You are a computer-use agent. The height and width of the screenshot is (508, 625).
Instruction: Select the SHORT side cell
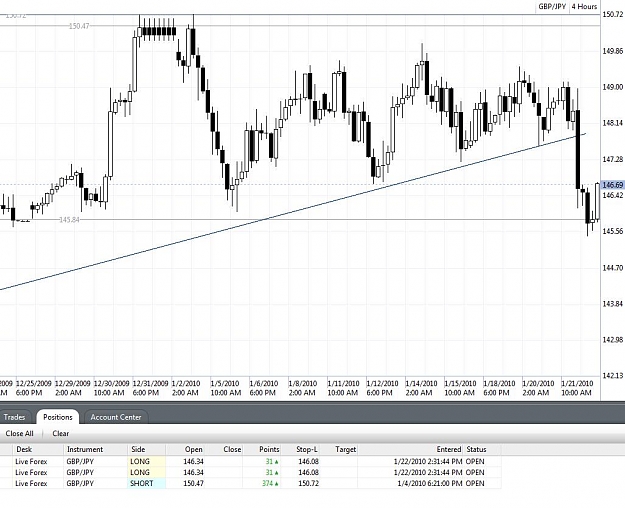tap(147, 483)
